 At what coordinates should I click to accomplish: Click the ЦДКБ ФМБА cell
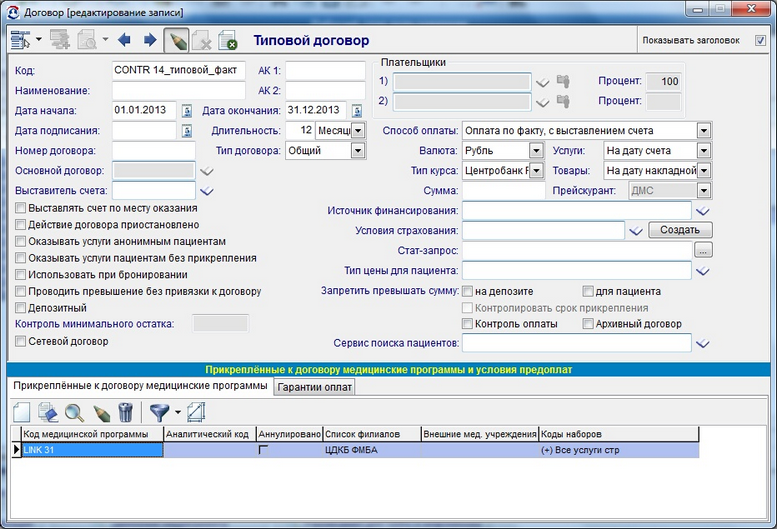point(372,450)
